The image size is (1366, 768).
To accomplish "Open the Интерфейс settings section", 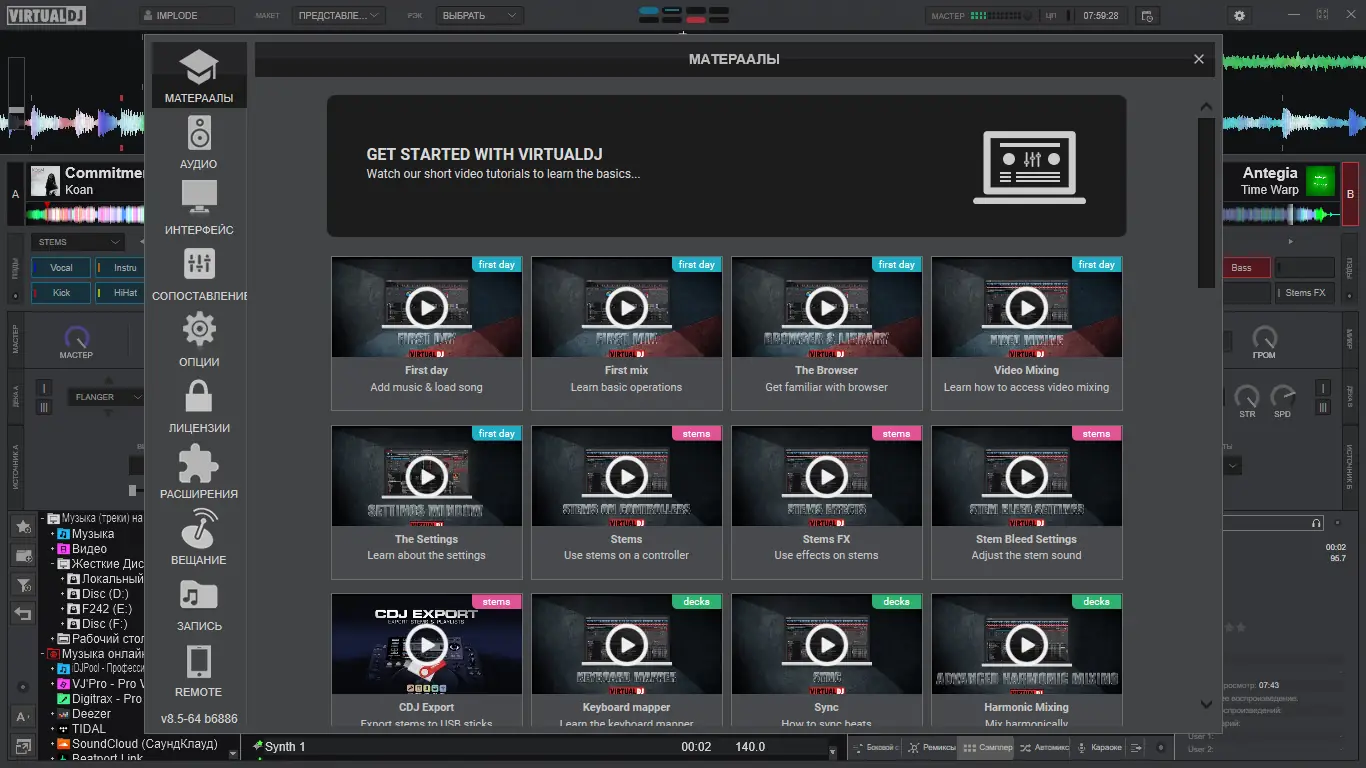I will point(199,208).
